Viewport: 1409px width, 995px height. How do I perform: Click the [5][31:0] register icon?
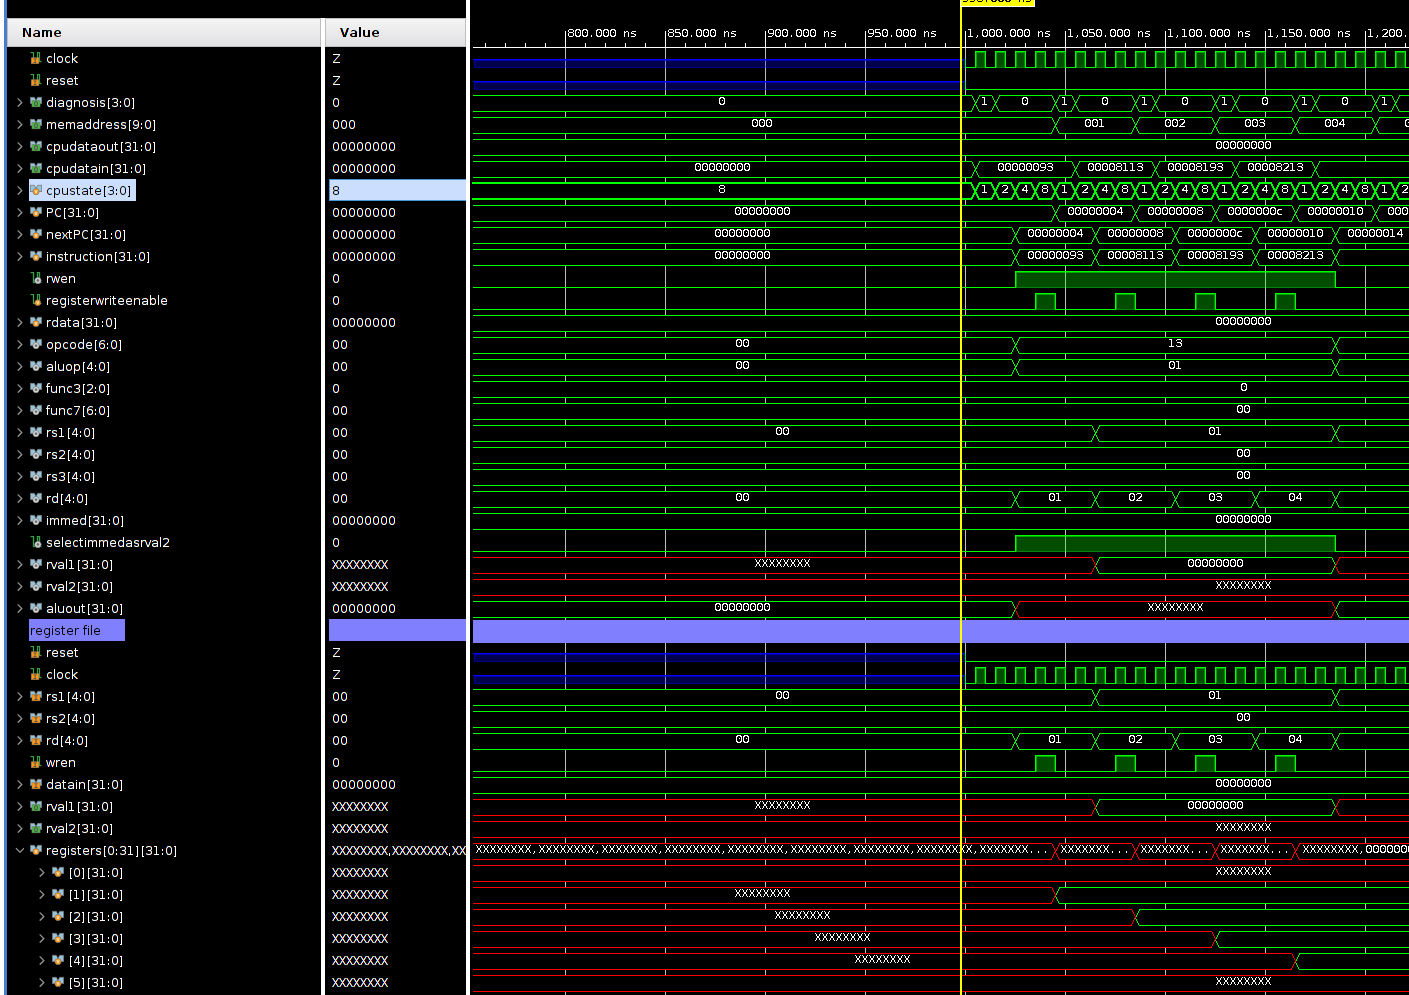click(x=58, y=982)
